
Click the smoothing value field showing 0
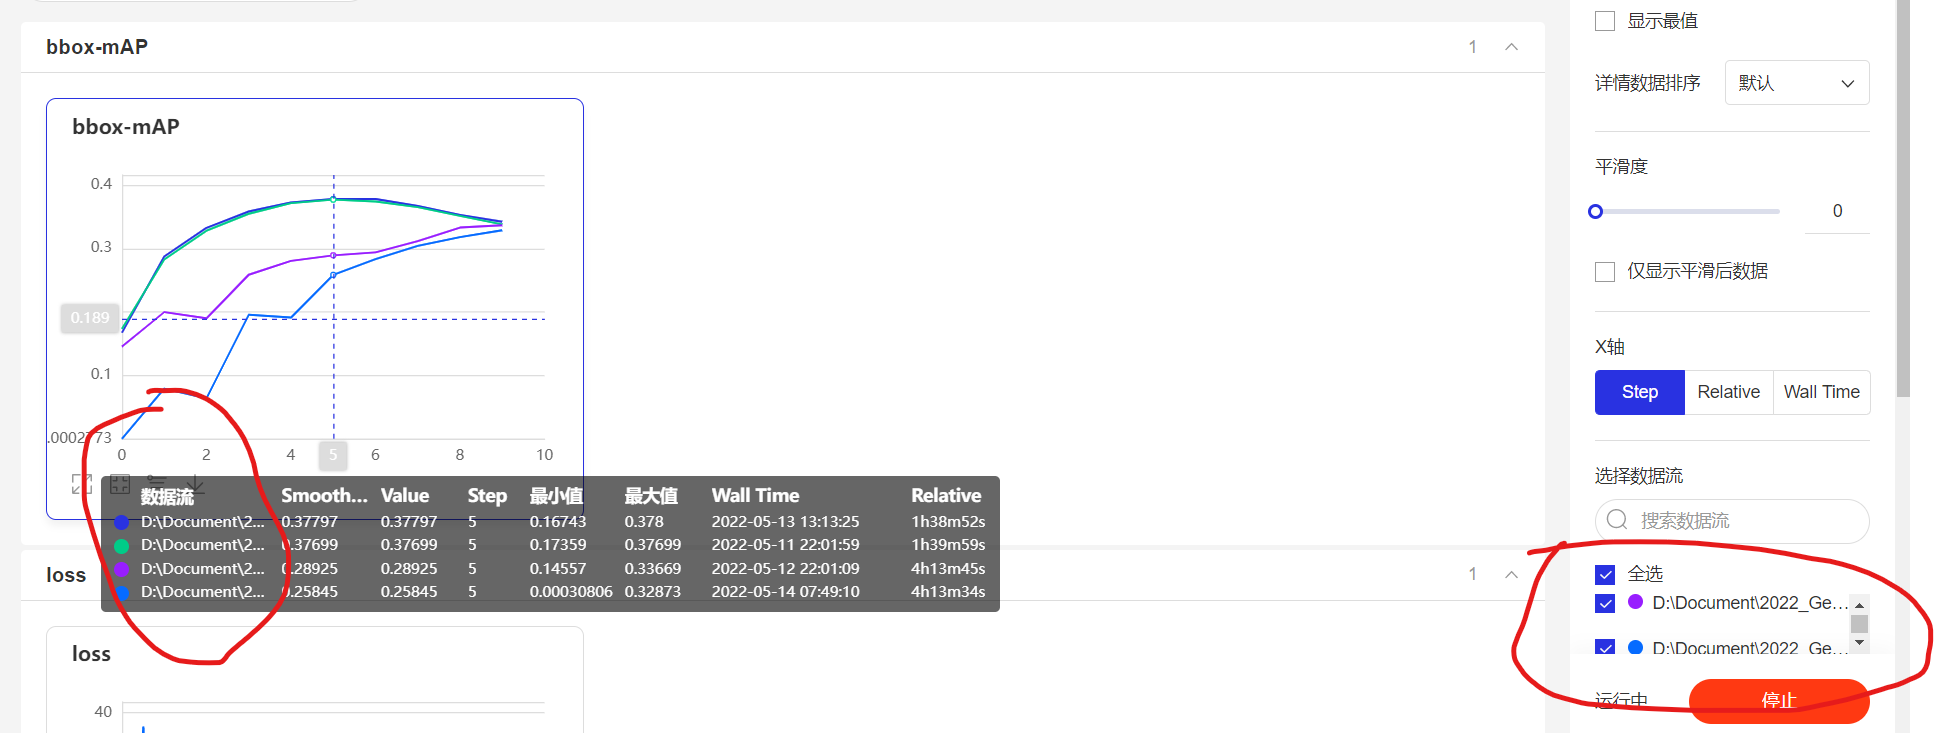coord(1837,211)
